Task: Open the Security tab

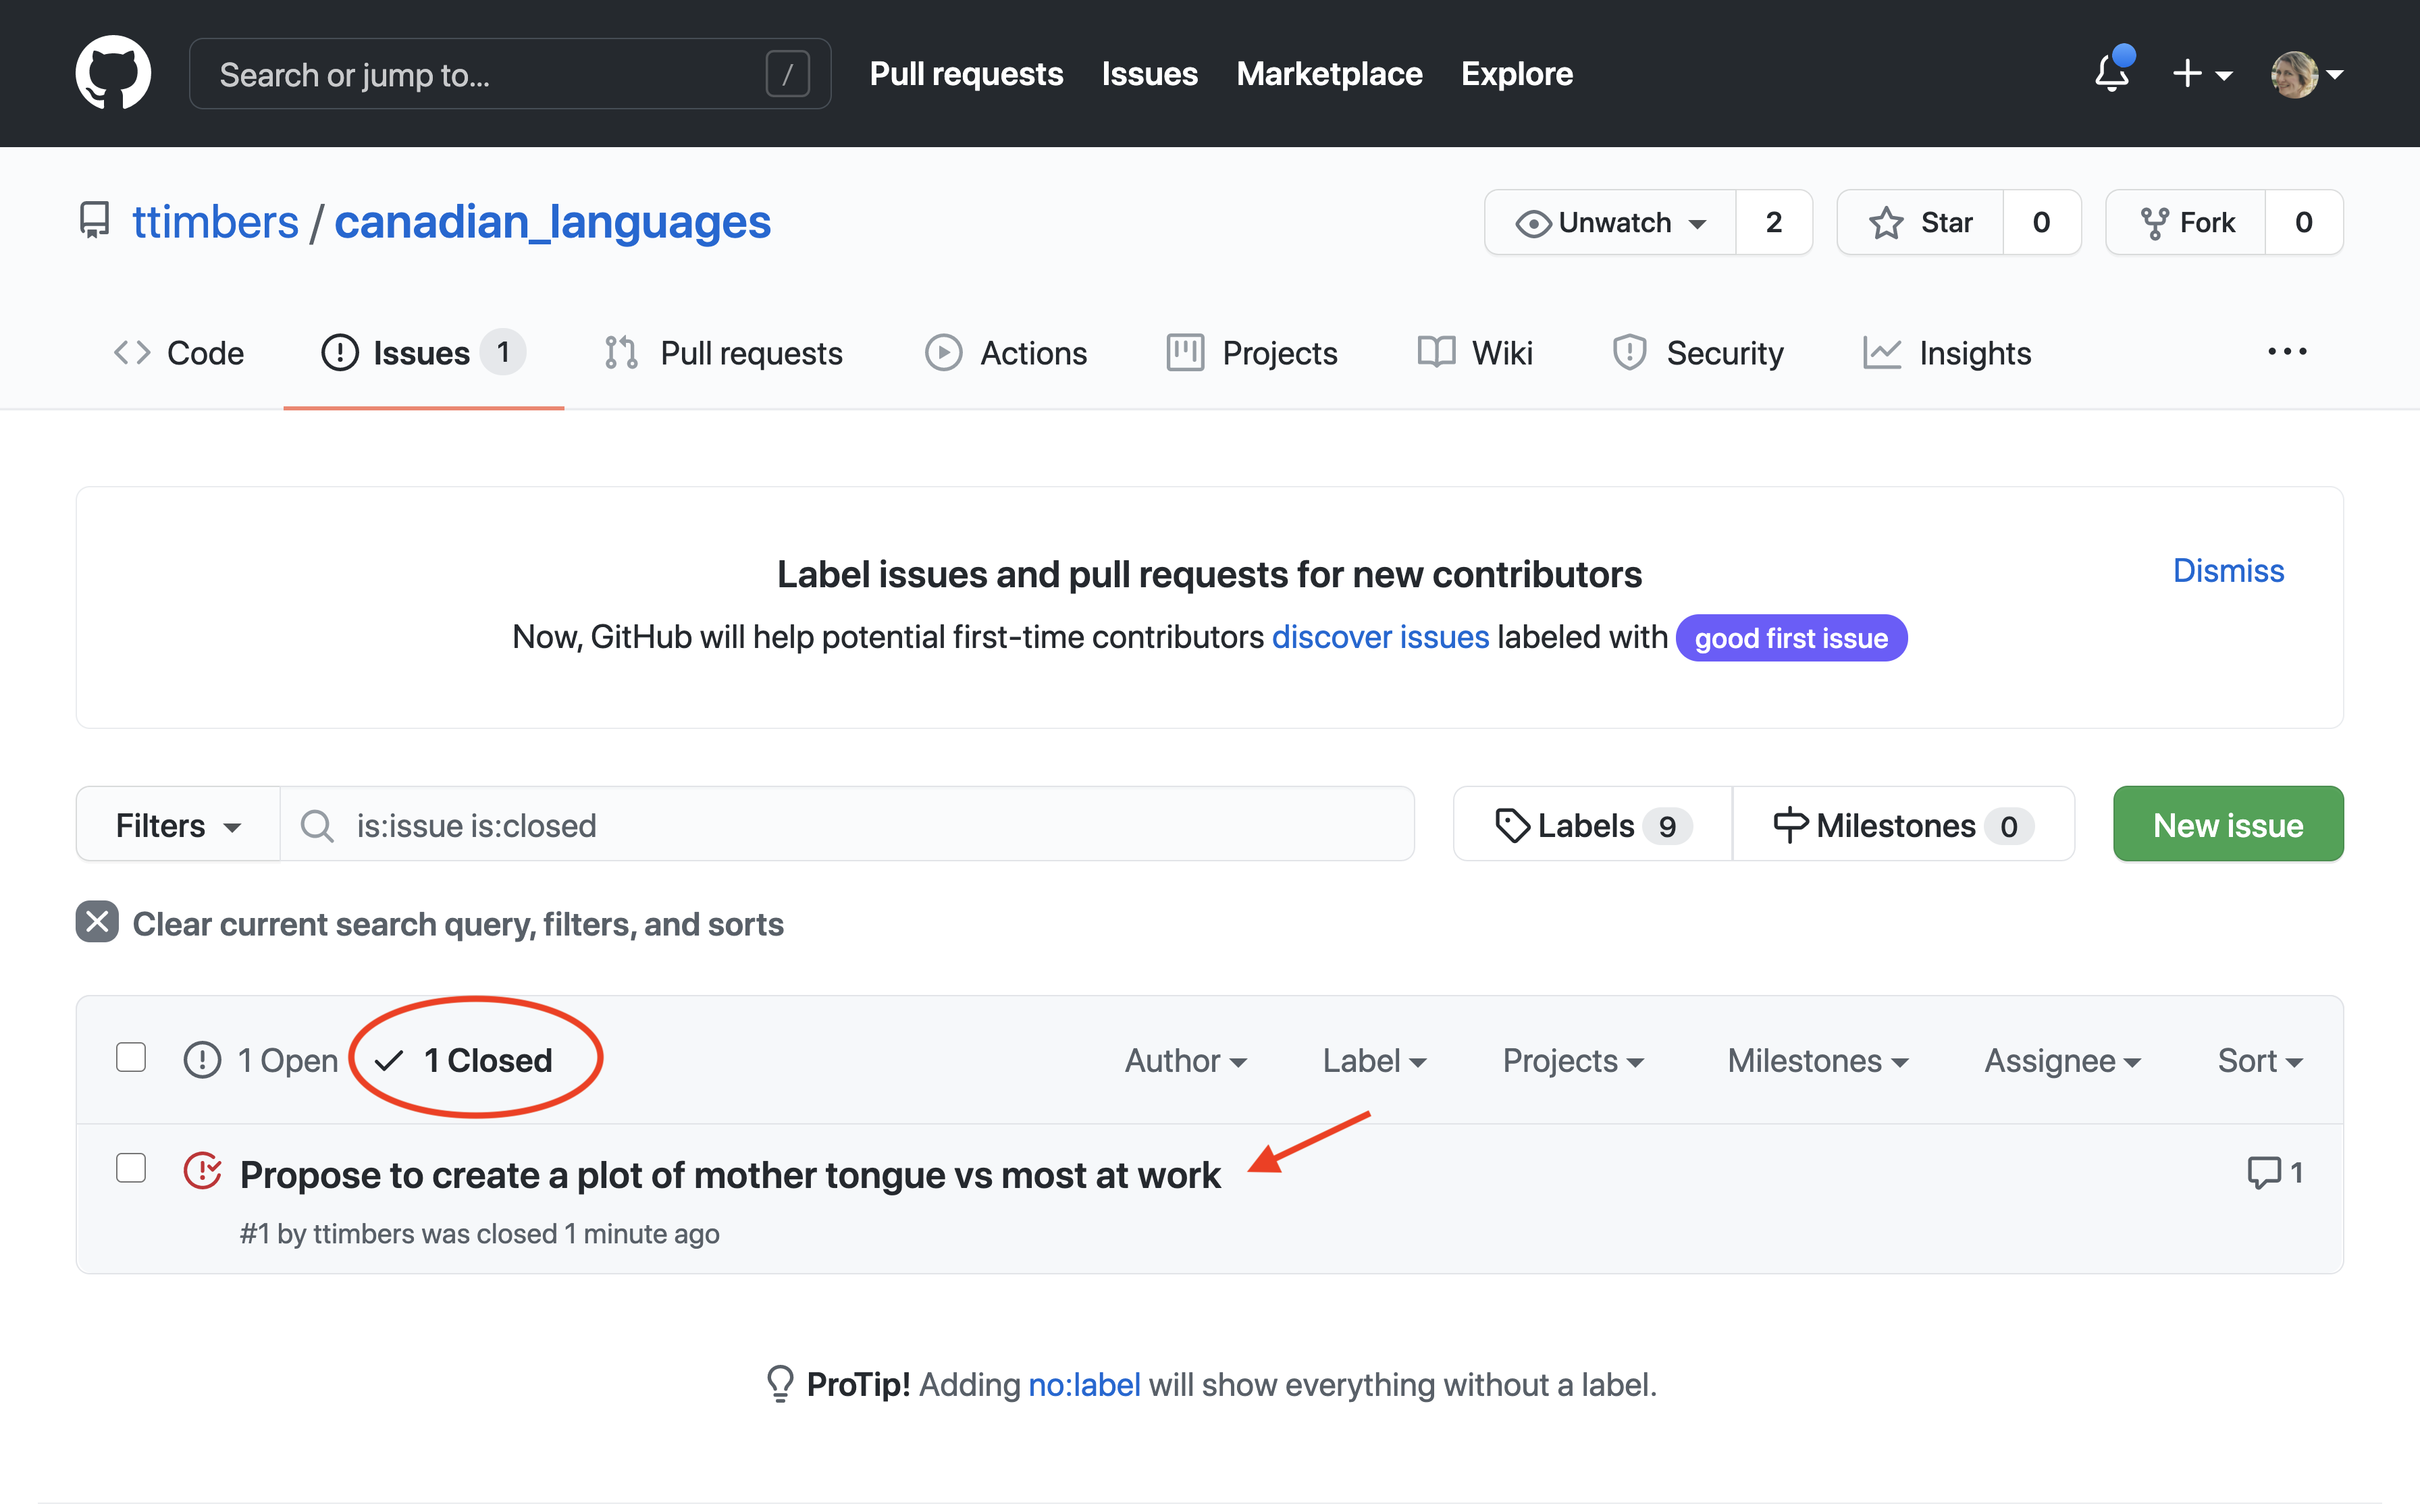Action: point(1698,353)
